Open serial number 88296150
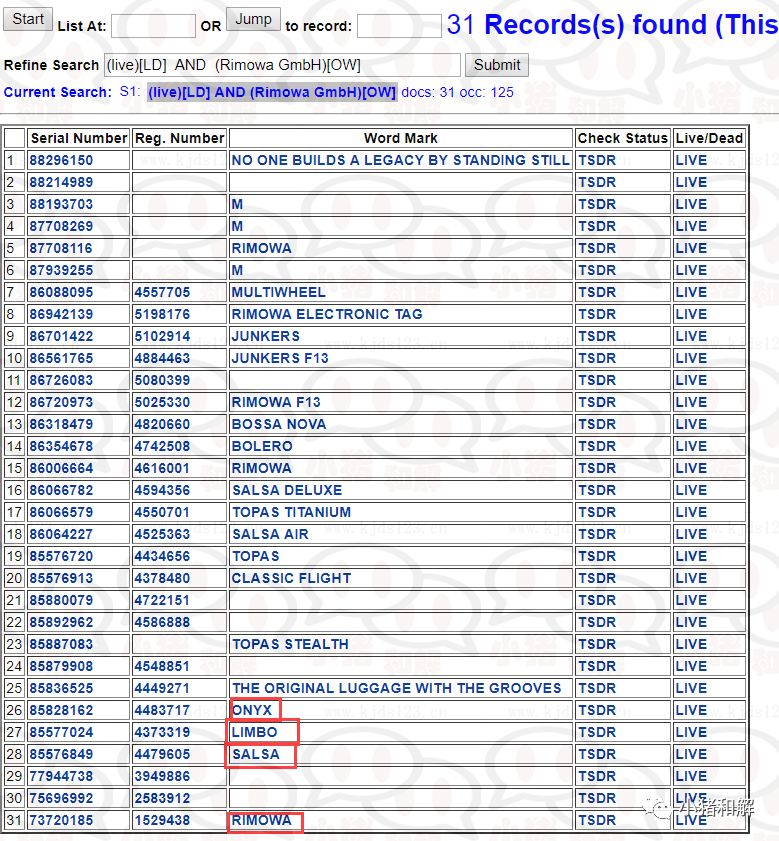779x841 pixels. 61,160
